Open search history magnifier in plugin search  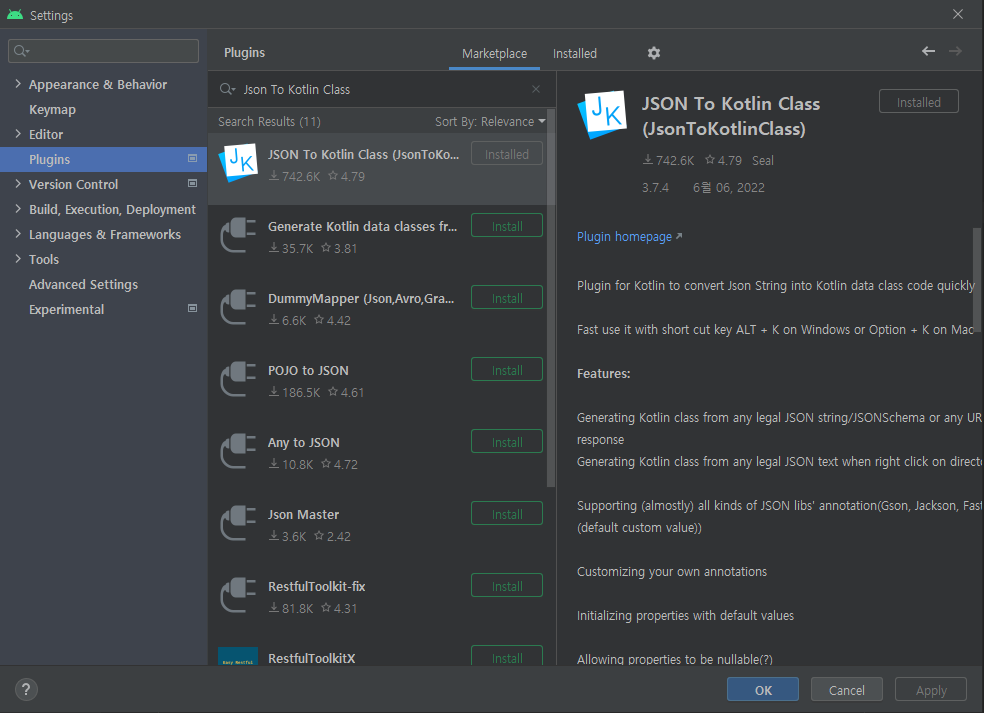pyautogui.click(x=227, y=89)
